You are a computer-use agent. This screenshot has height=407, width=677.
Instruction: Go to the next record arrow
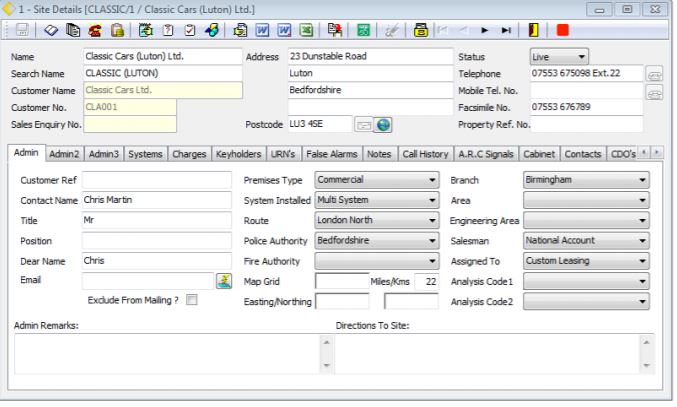486,31
